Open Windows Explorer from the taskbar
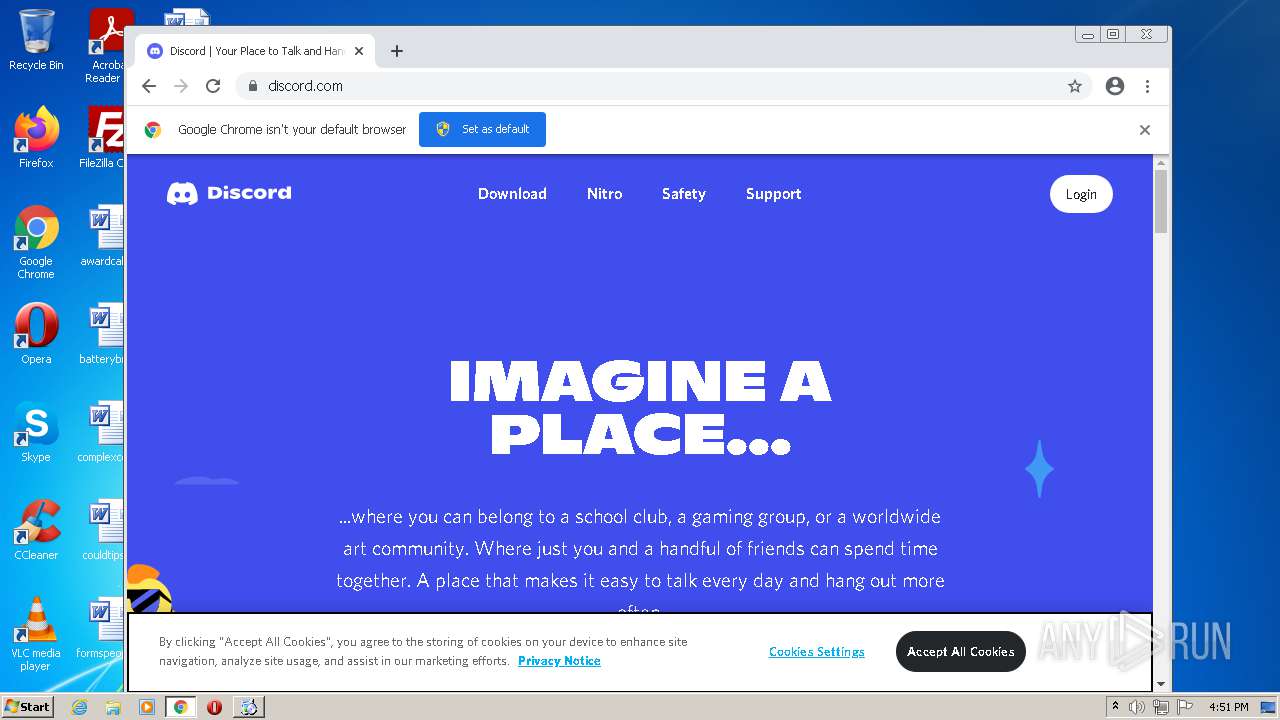 click(x=113, y=707)
